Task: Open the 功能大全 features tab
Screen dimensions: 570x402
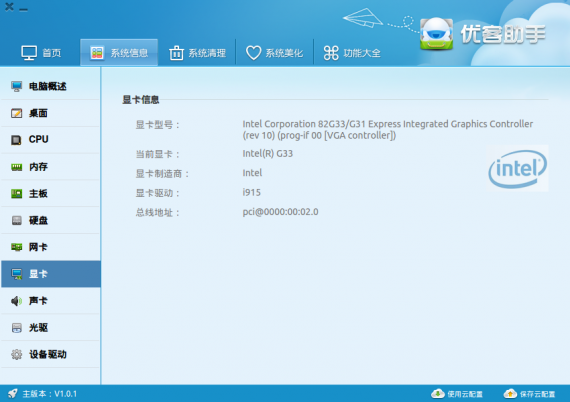Action: coord(352,53)
